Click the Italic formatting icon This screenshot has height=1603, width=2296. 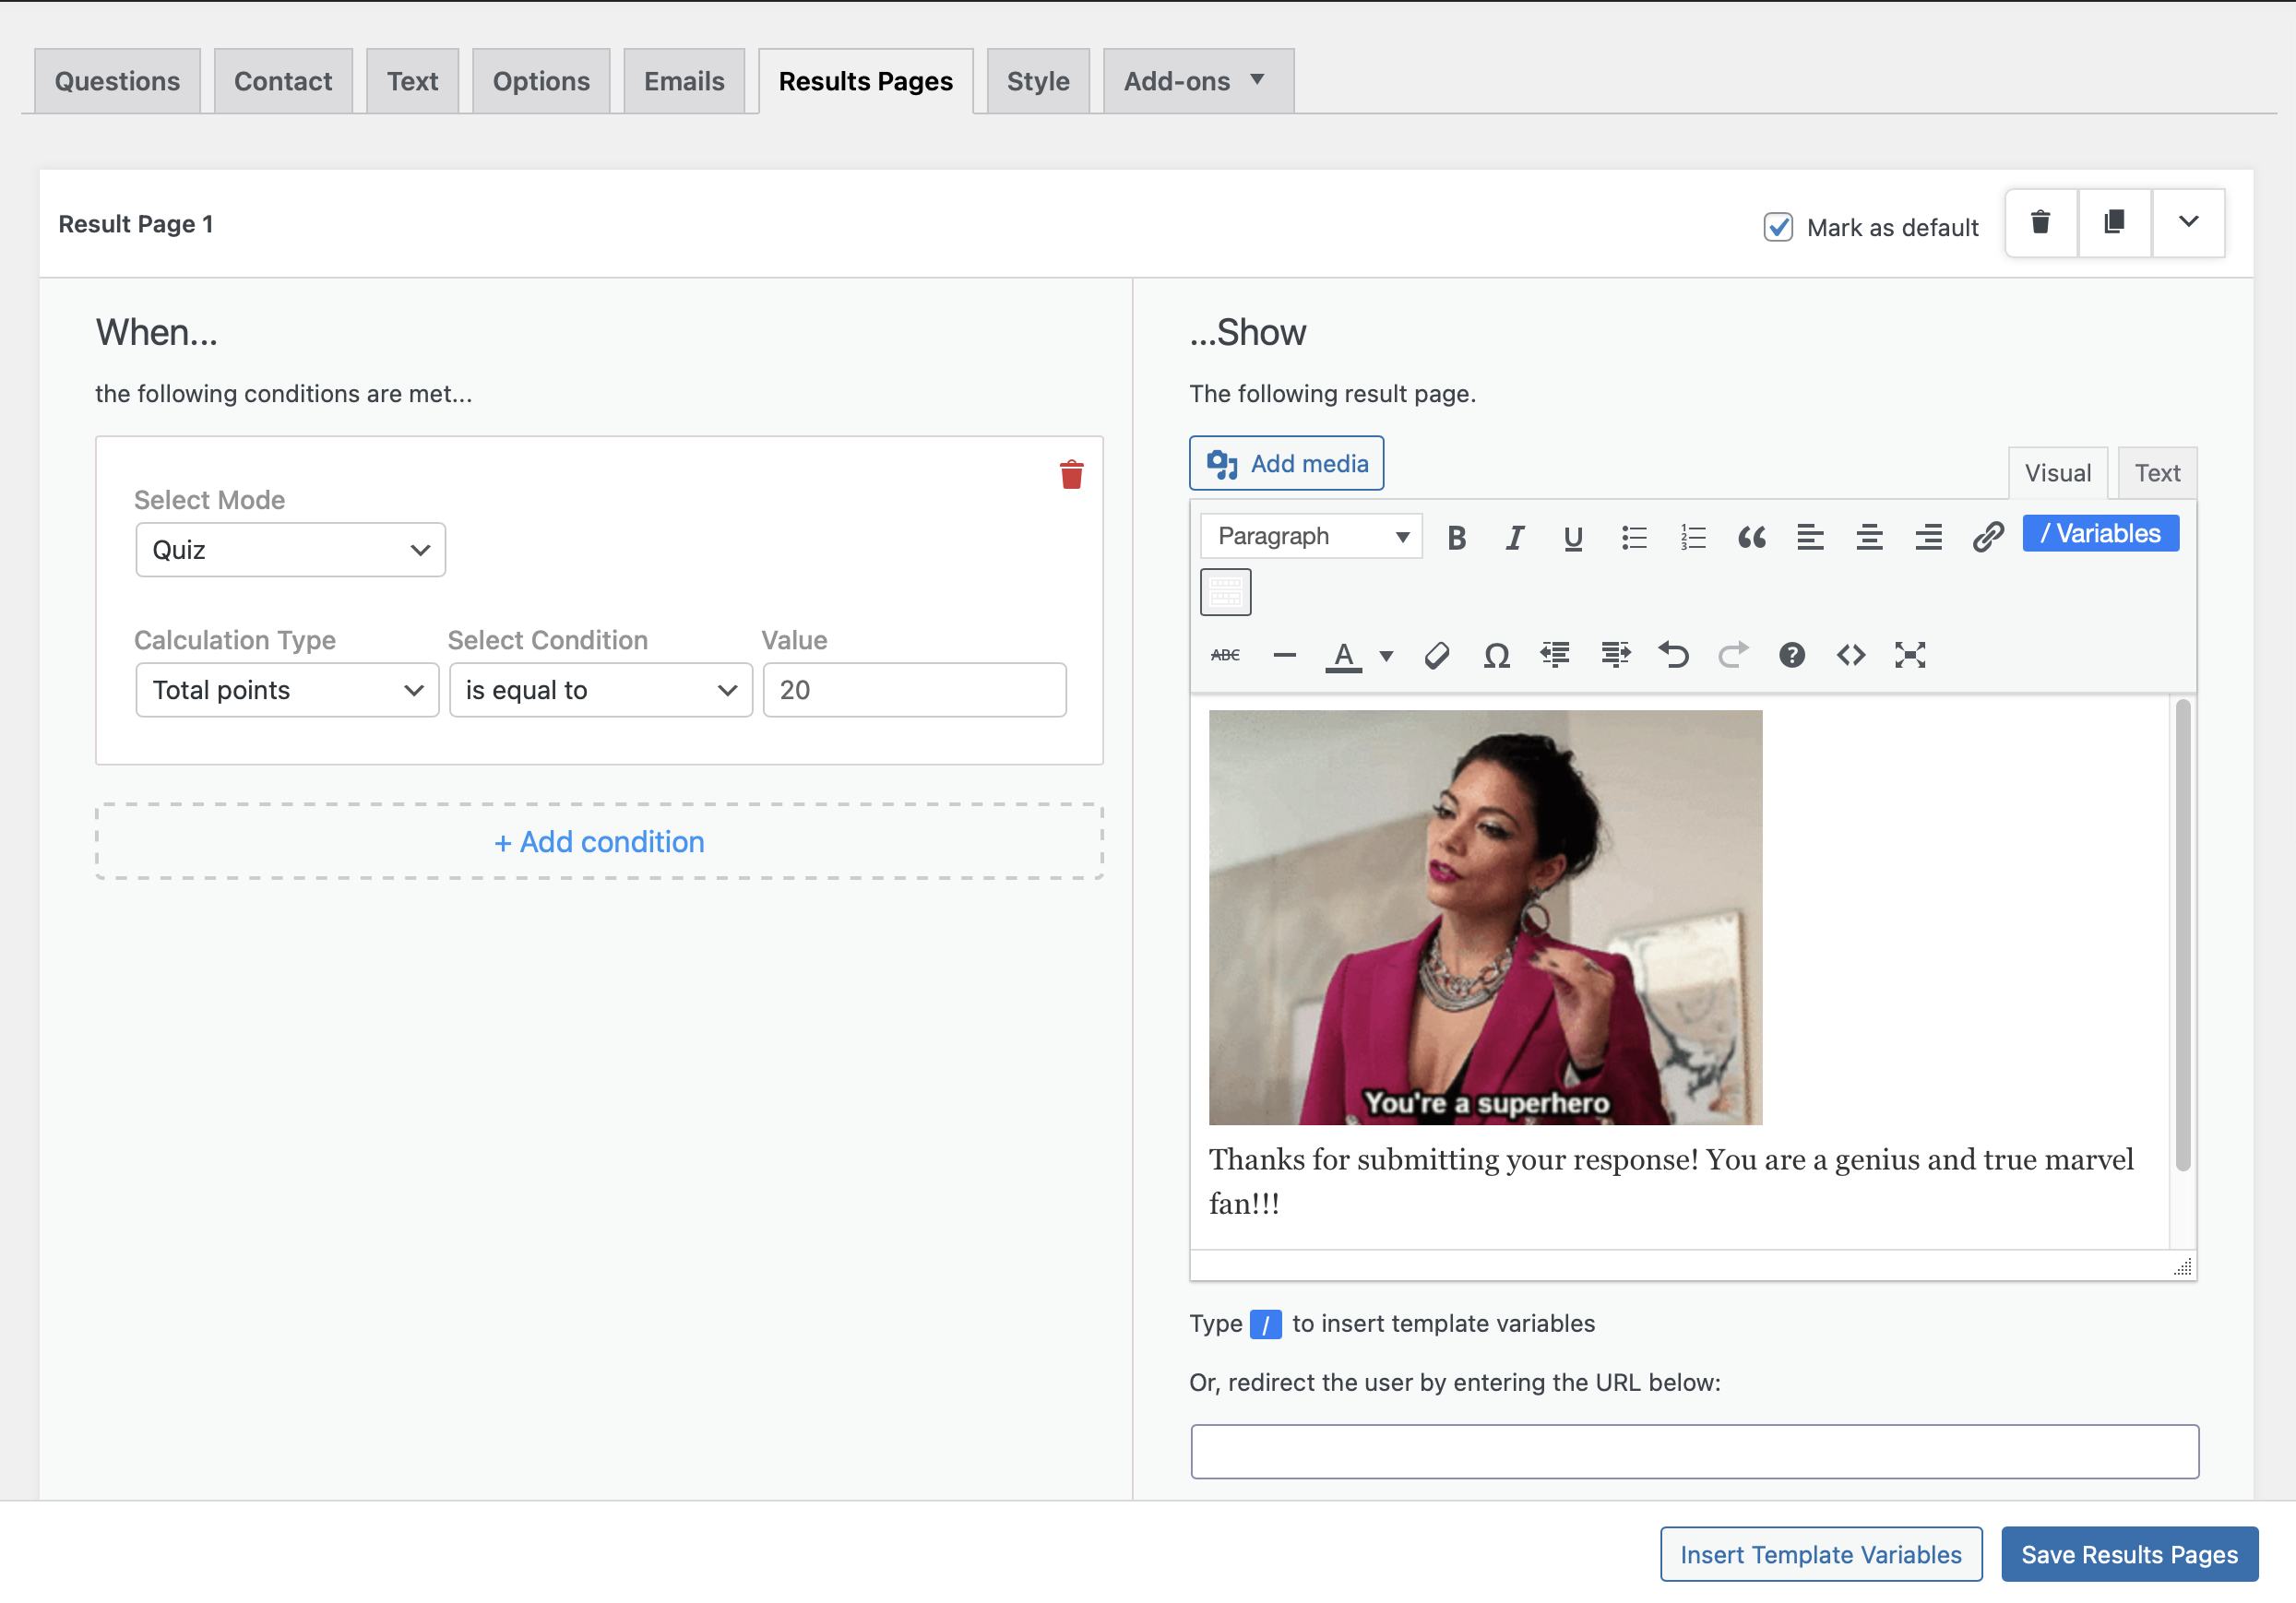(1515, 536)
